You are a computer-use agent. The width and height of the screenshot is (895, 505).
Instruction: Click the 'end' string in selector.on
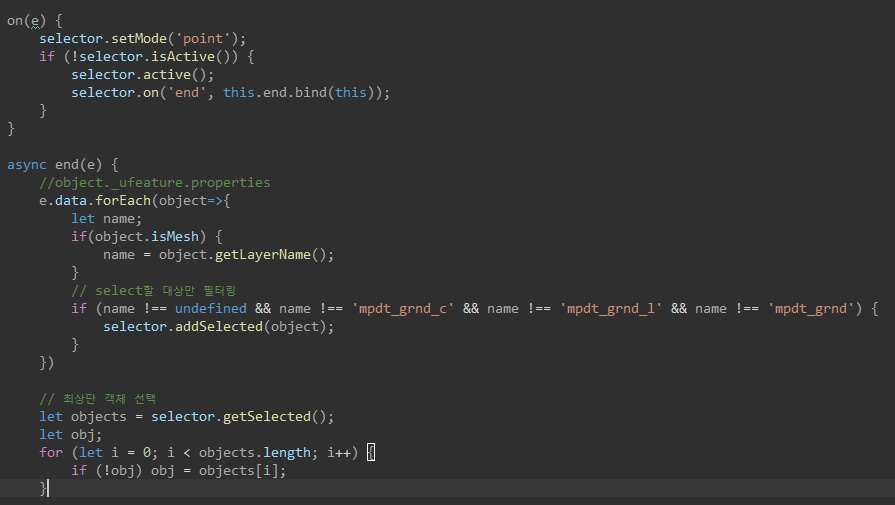pyautogui.click(x=187, y=92)
